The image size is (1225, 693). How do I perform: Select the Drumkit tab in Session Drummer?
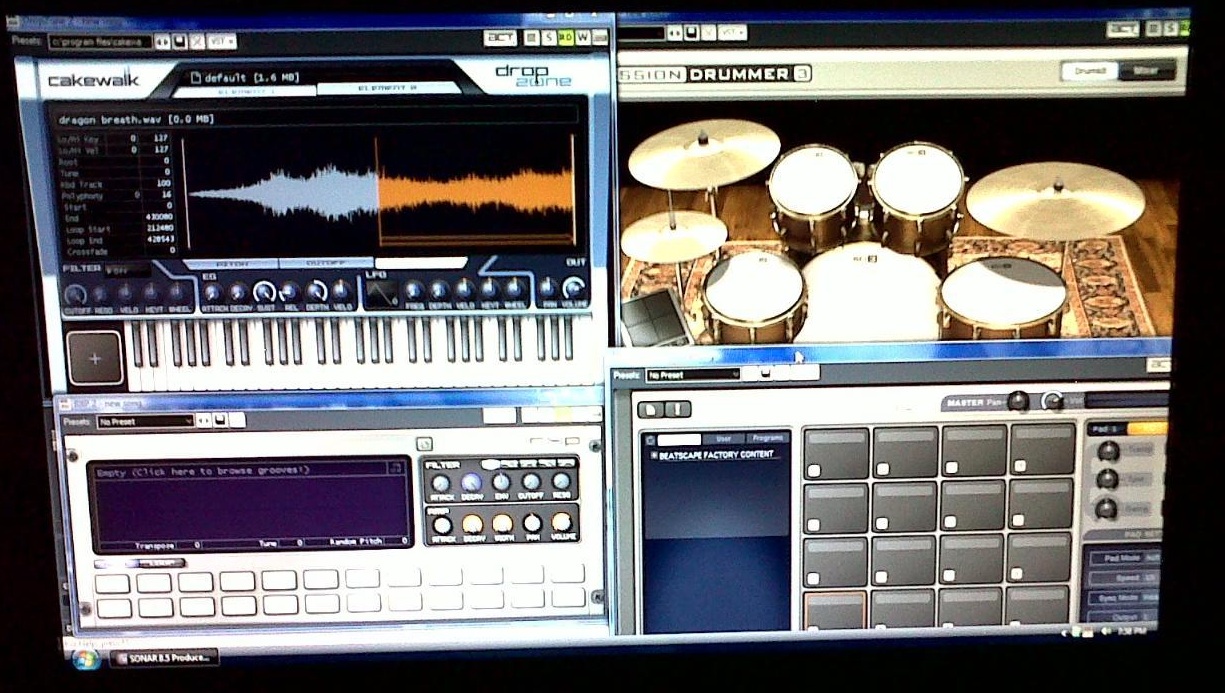[1089, 71]
